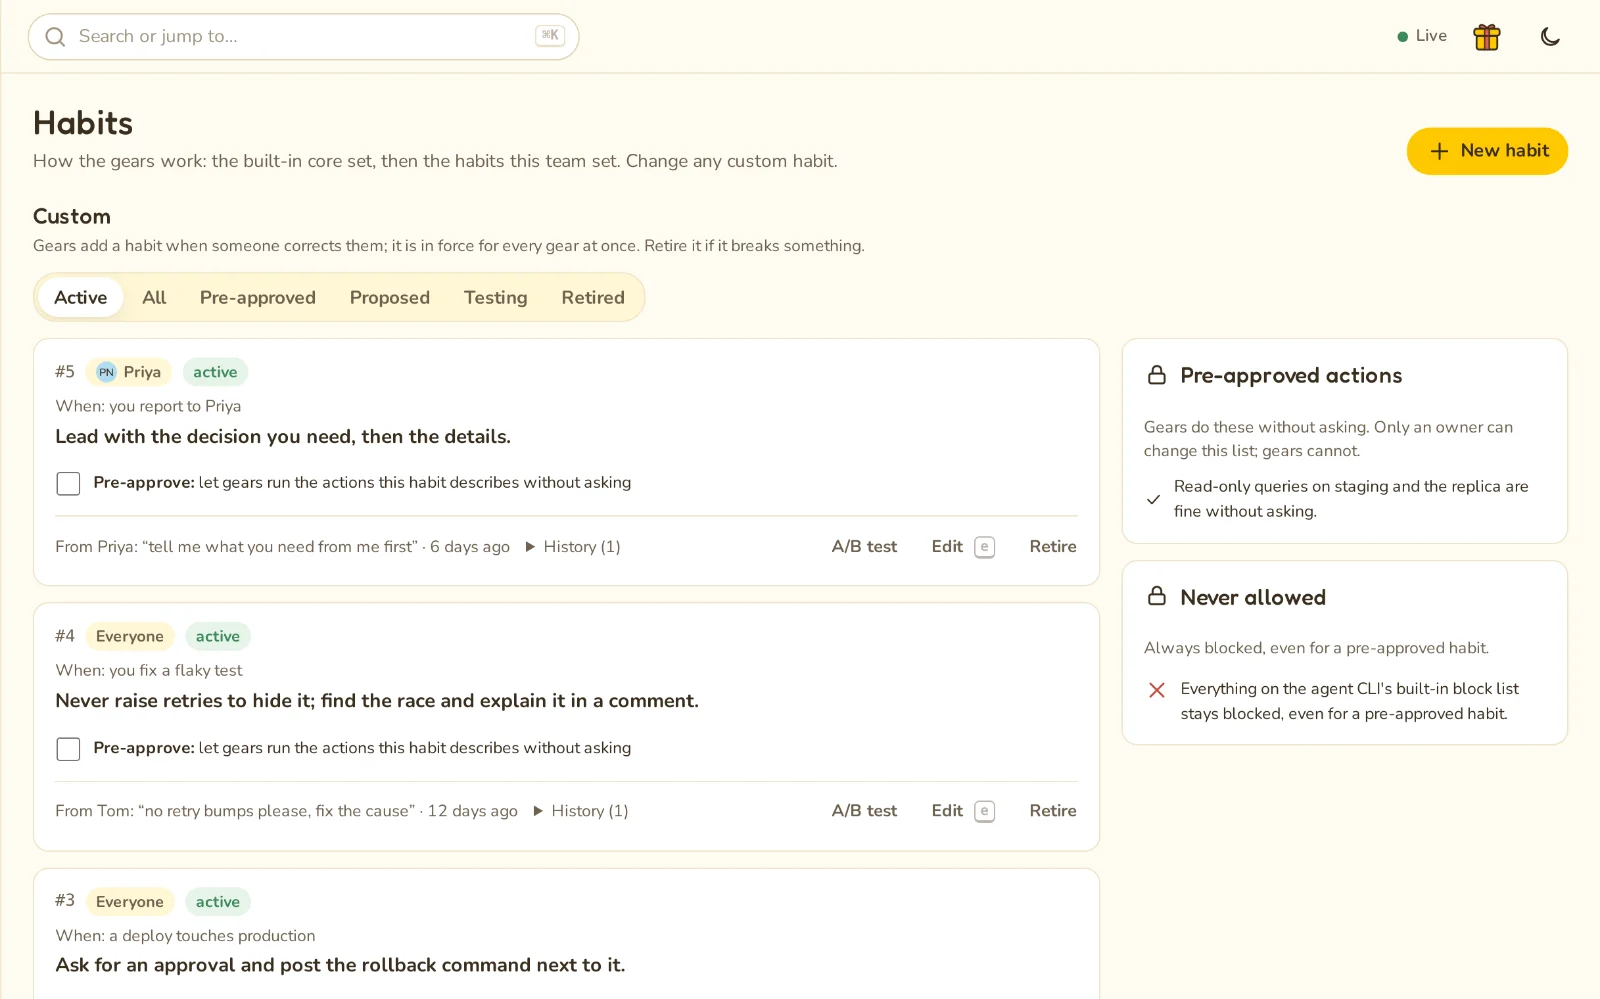Select the Active tab

(x=81, y=298)
